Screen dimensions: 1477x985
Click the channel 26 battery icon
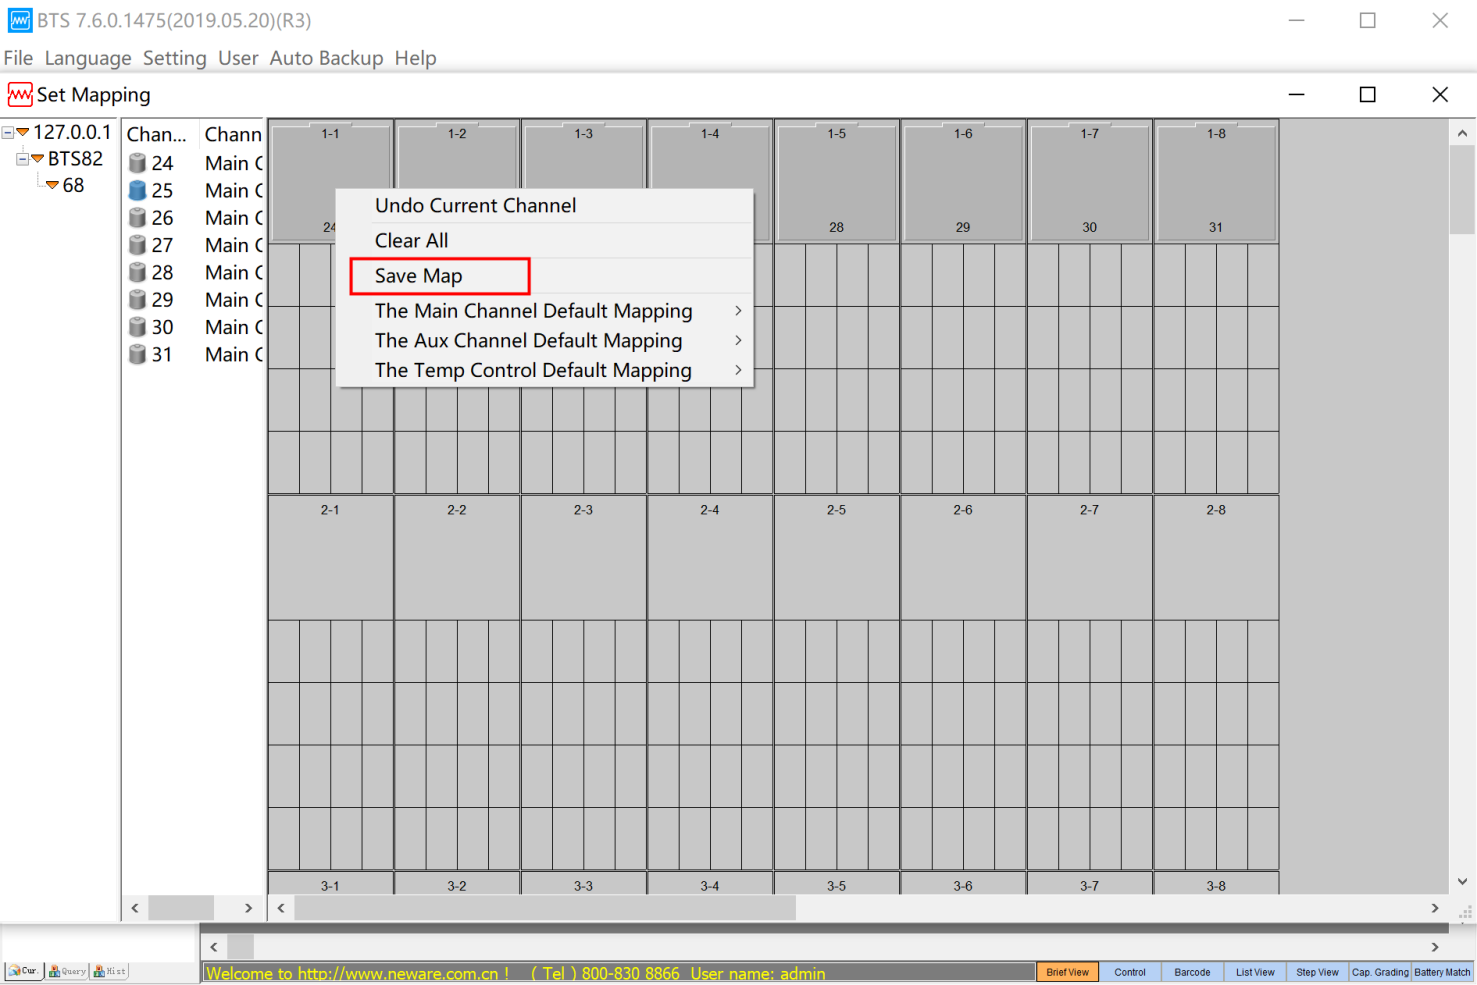(138, 218)
